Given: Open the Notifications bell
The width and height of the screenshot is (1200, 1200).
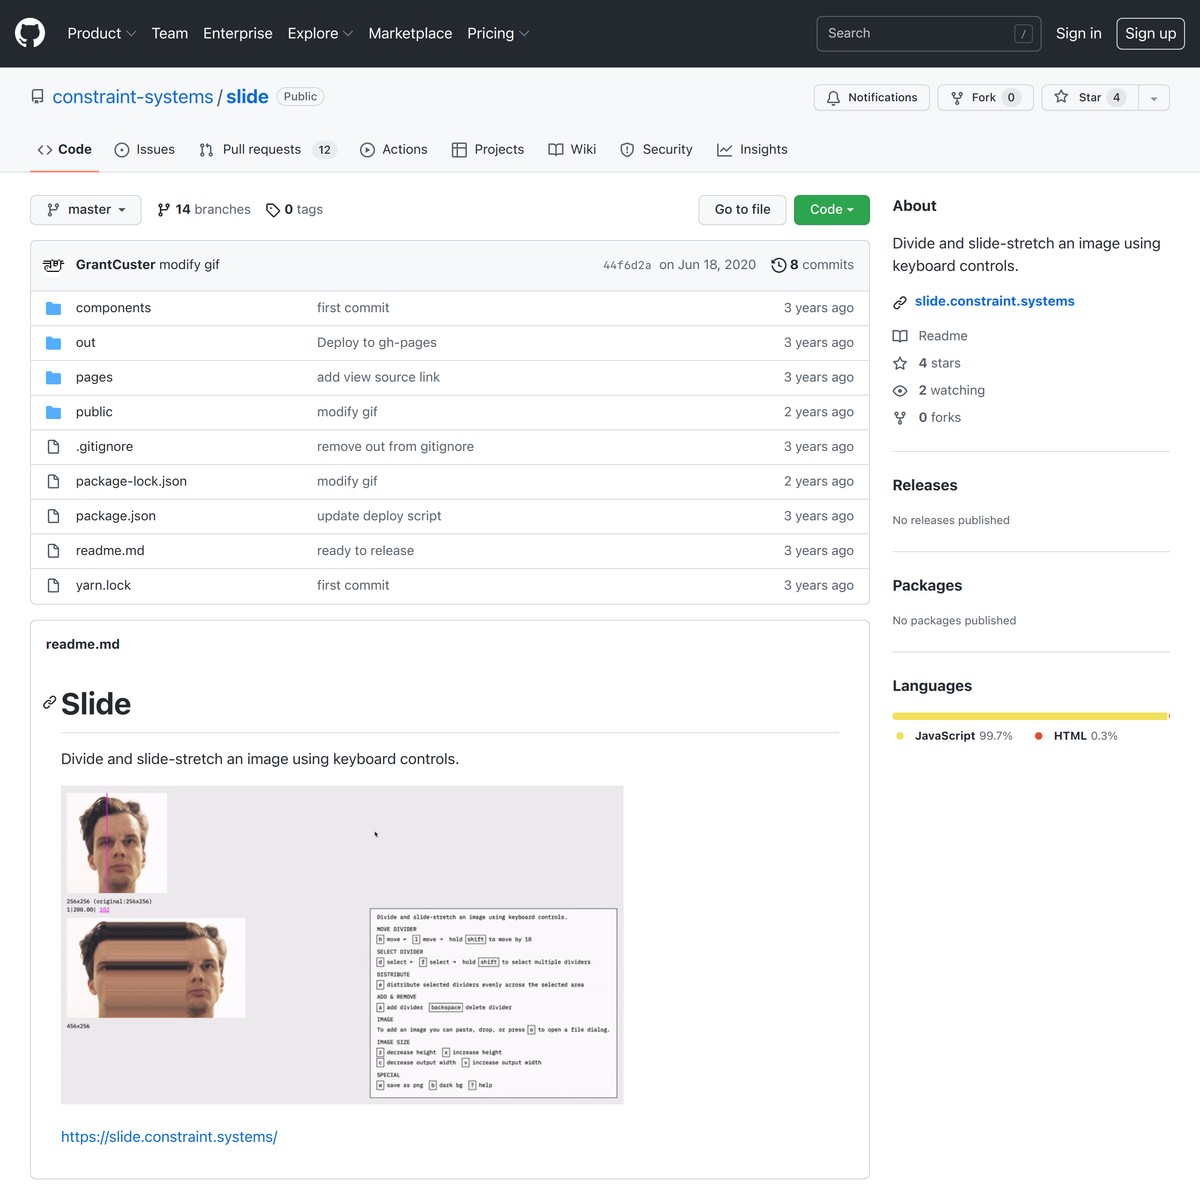Looking at the screenshot, I should (x=833, y=97).
